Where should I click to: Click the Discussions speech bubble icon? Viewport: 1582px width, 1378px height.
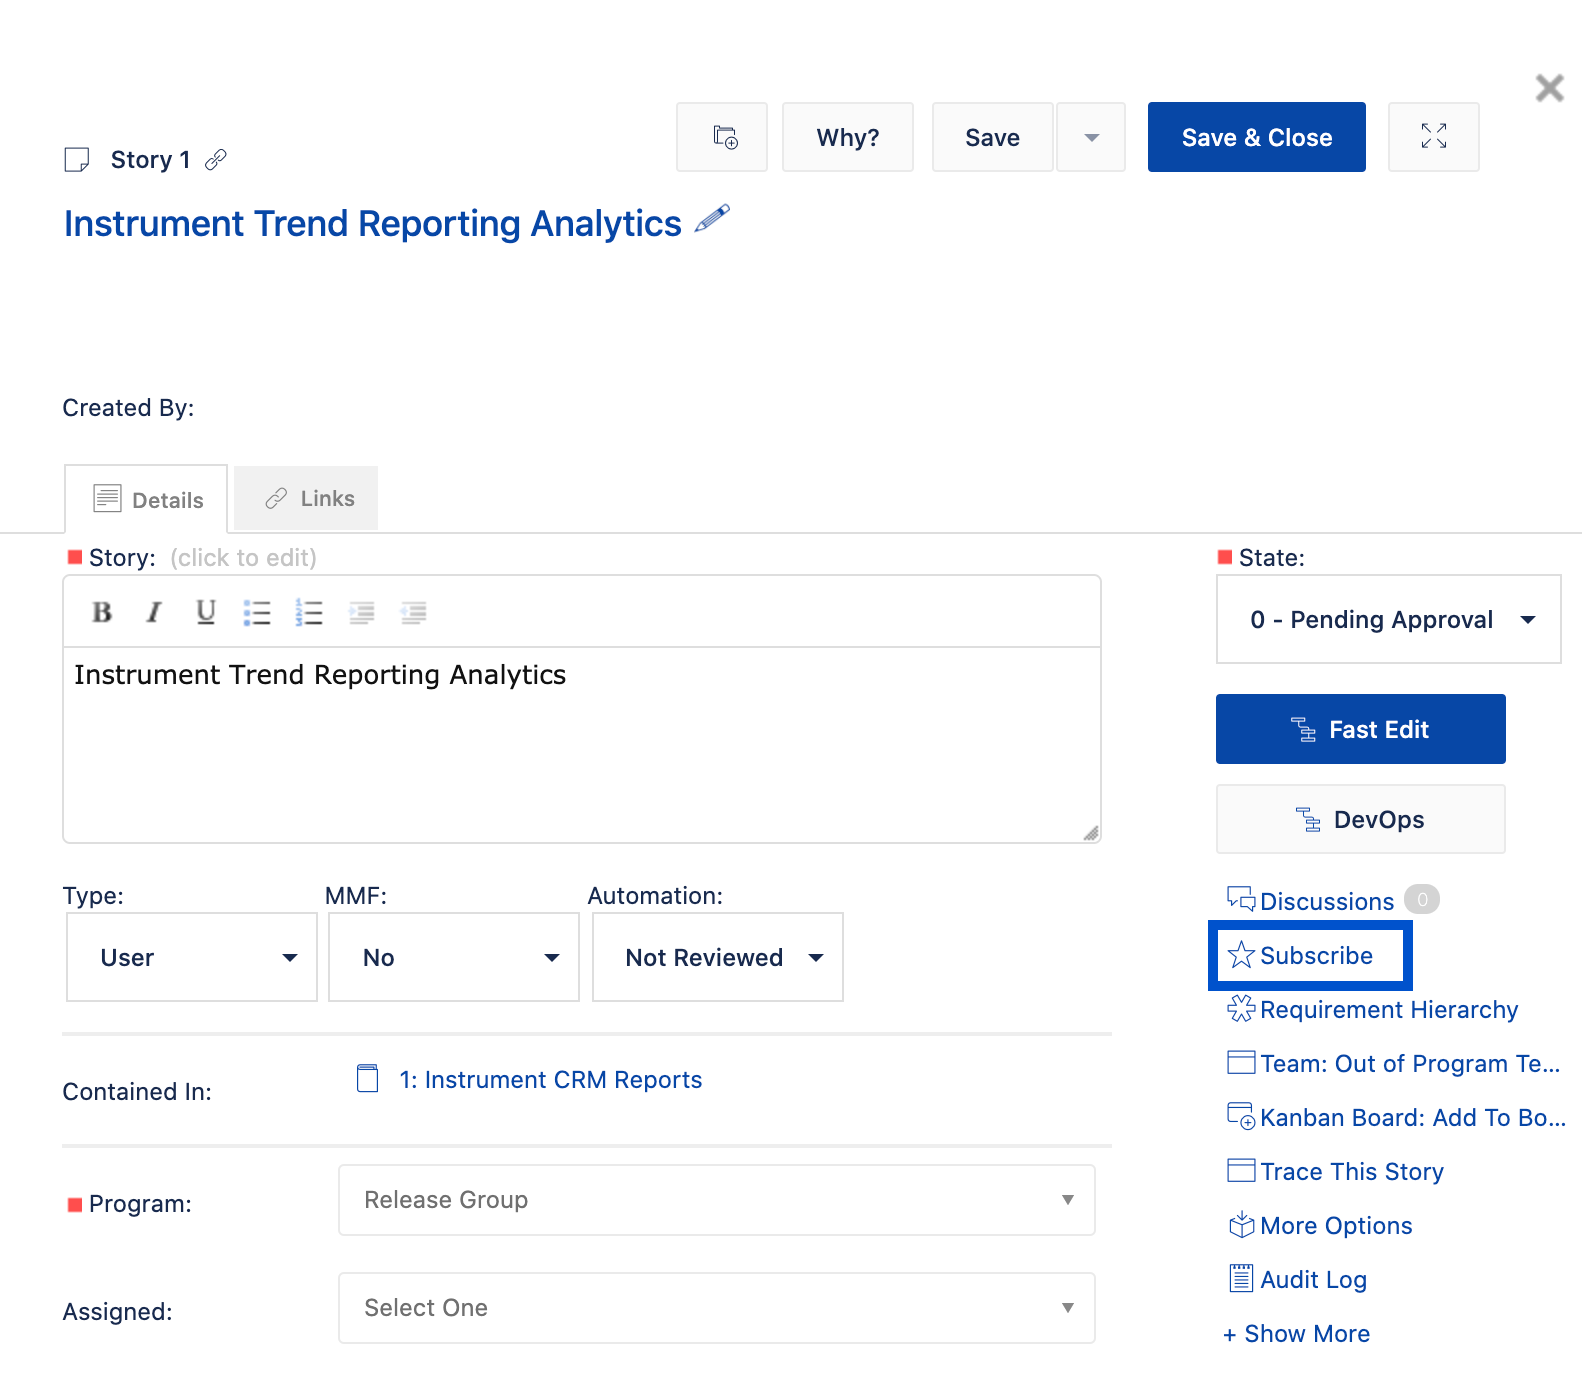click(x=1241, y=900)
